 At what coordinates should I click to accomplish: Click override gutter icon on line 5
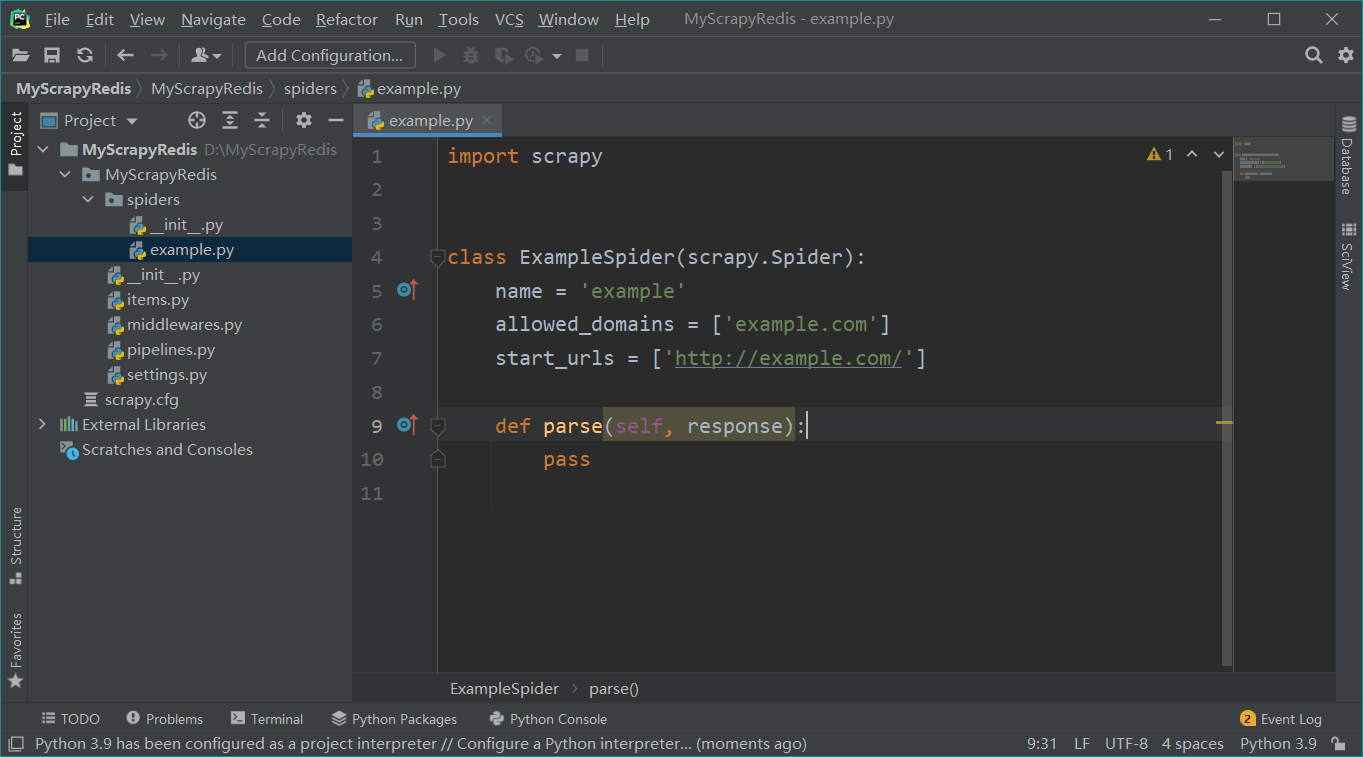407,290
